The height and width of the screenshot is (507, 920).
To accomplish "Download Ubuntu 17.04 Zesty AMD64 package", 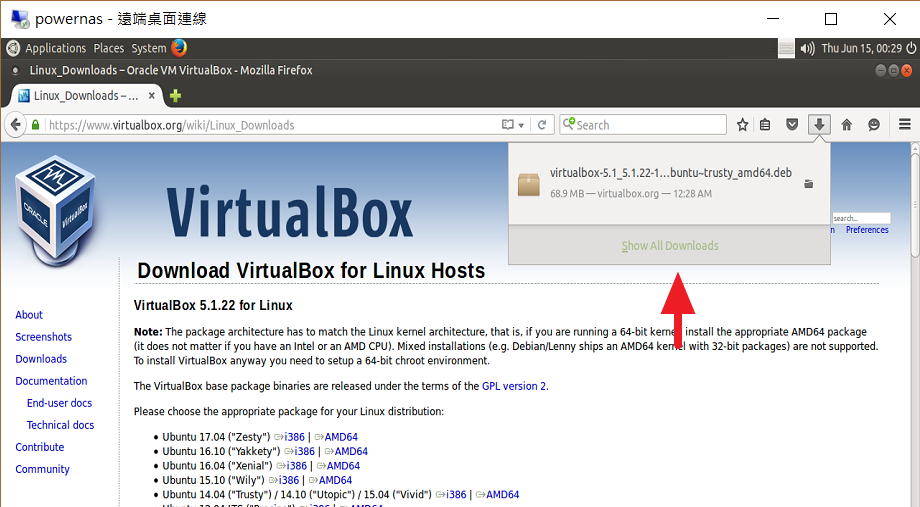I will [341, 437].
